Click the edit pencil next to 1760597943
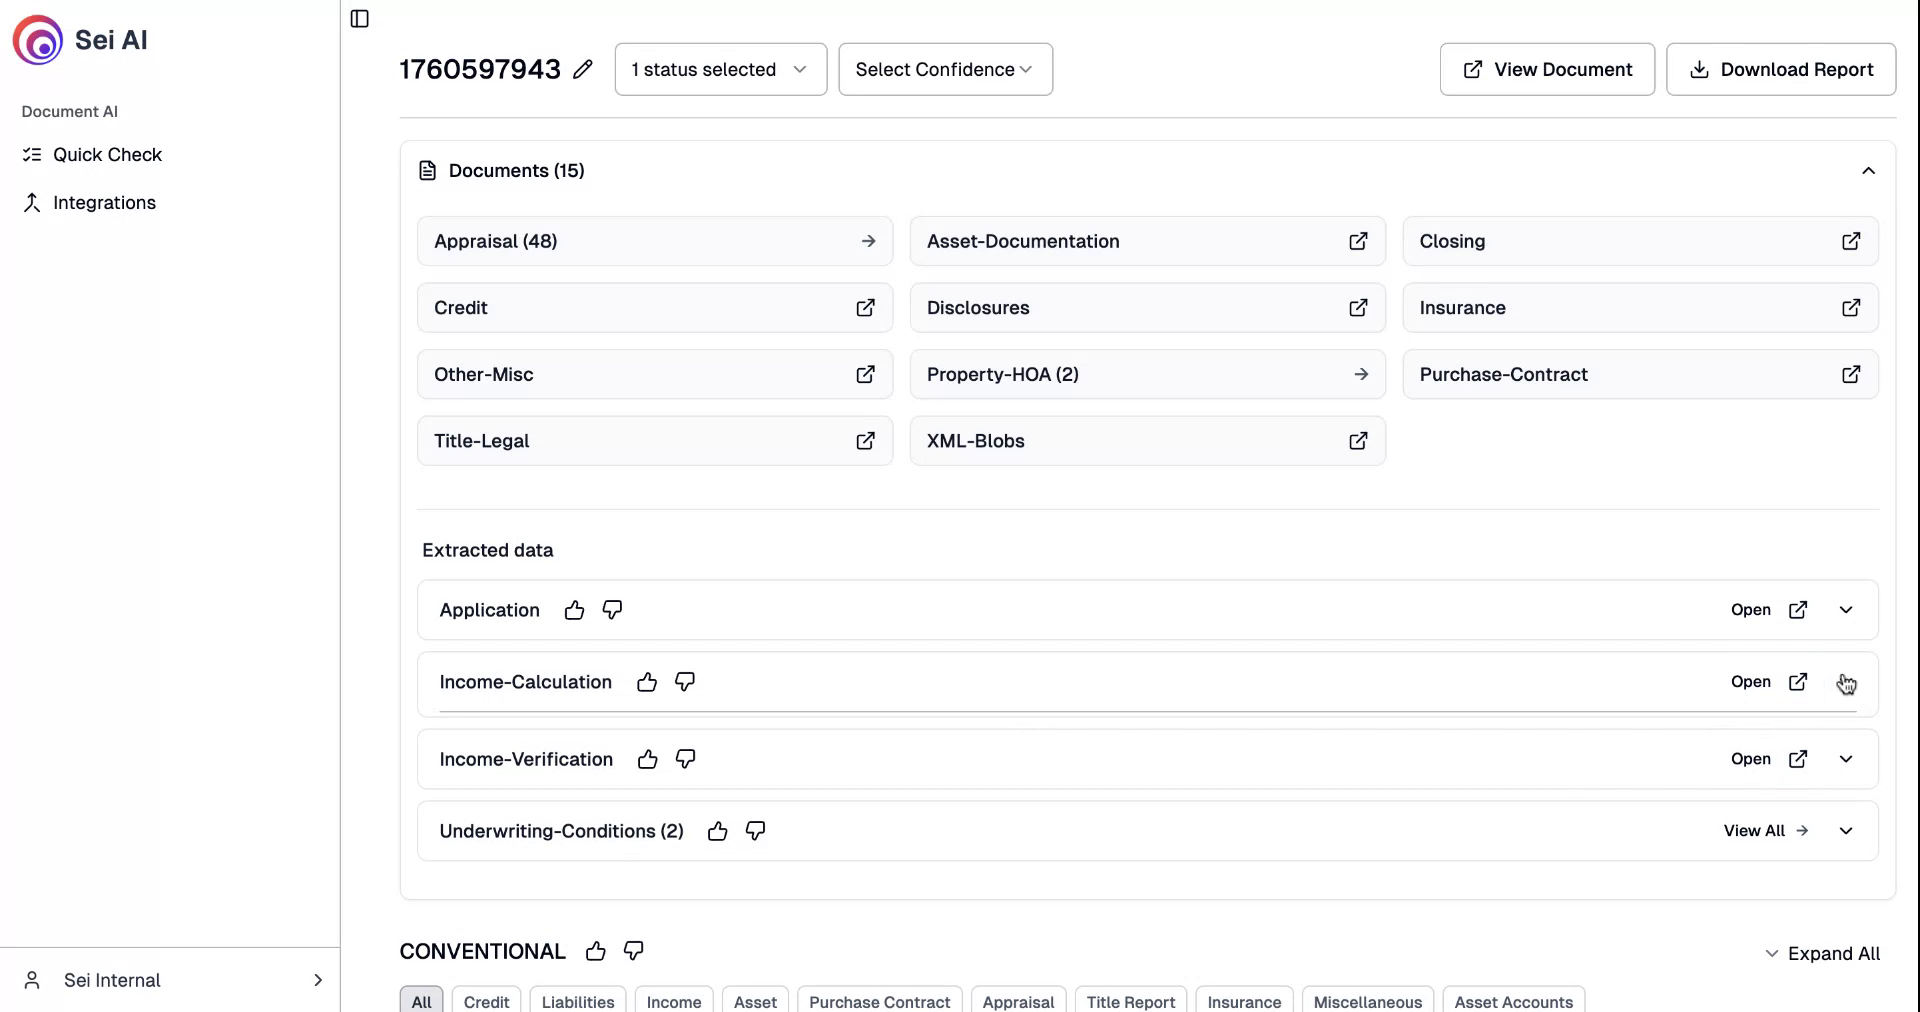The image size is (1920, 1012). coord(585,69)
